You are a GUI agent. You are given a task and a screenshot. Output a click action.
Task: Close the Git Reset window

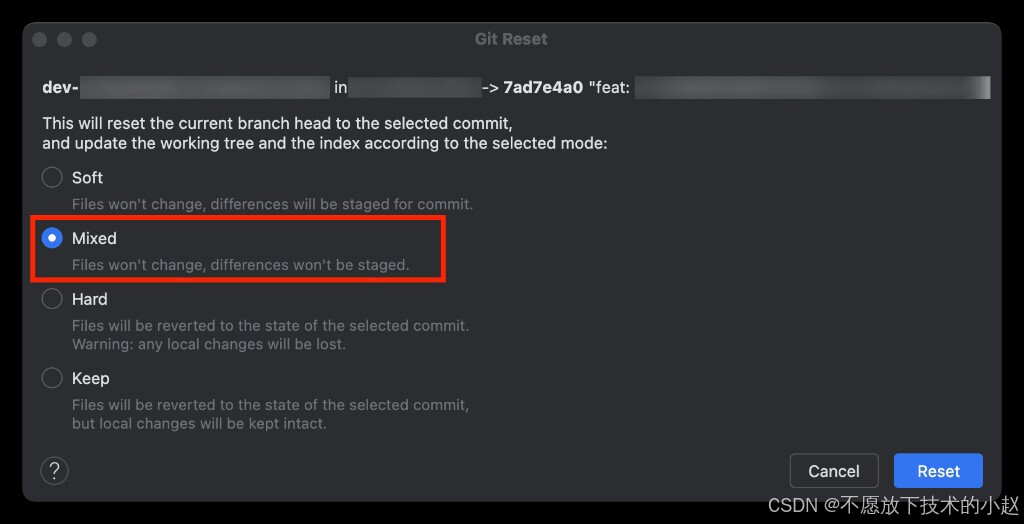(x=40, y=39)
